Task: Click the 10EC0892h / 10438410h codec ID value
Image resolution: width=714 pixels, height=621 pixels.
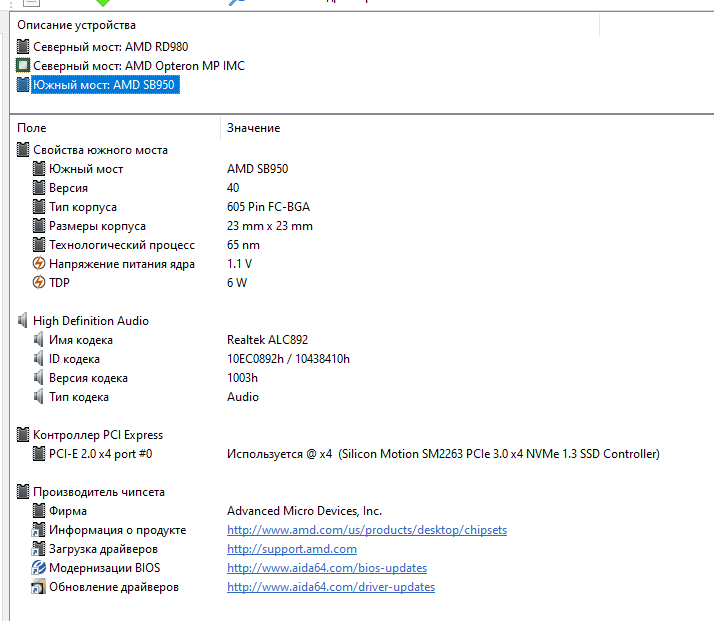Action: (289, 359)
